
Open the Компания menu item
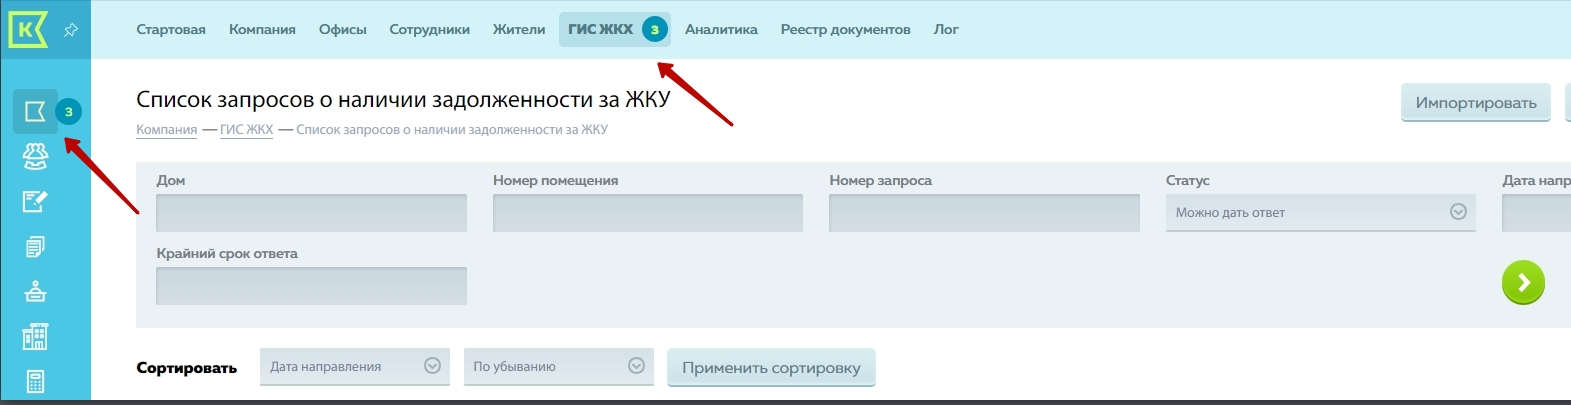point(262,29)
